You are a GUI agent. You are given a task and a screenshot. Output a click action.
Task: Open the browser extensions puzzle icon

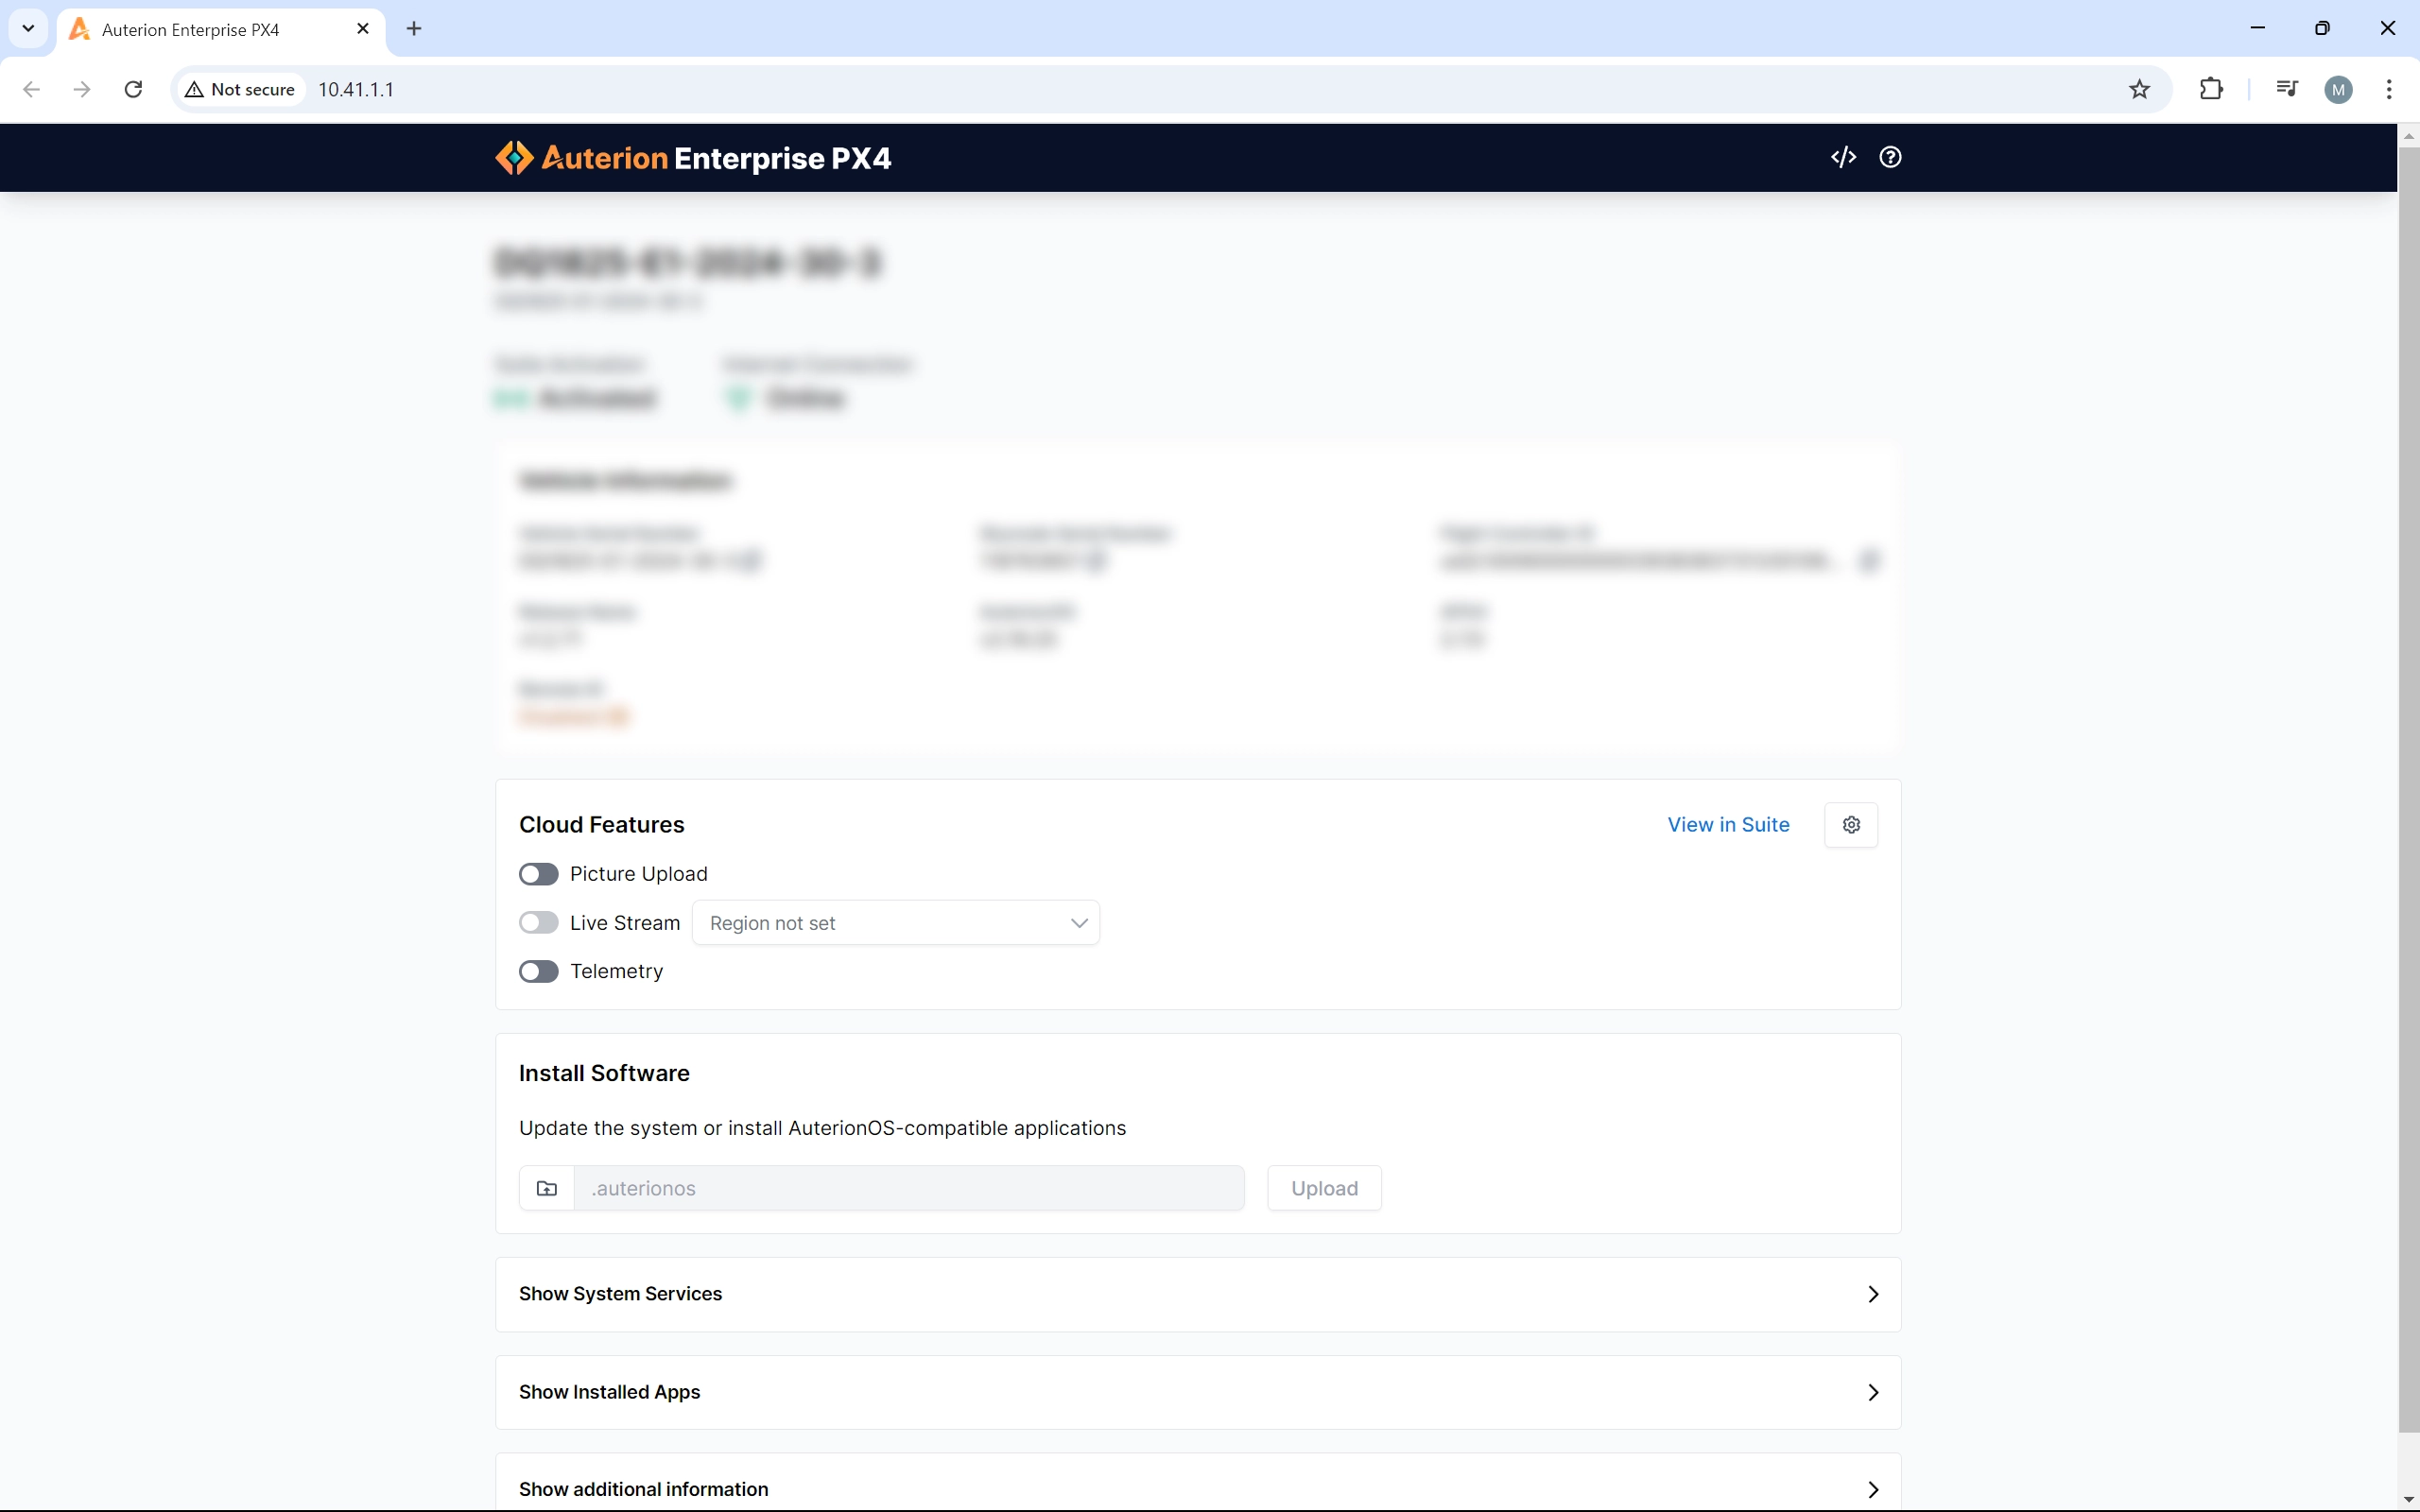(2211, 89)
